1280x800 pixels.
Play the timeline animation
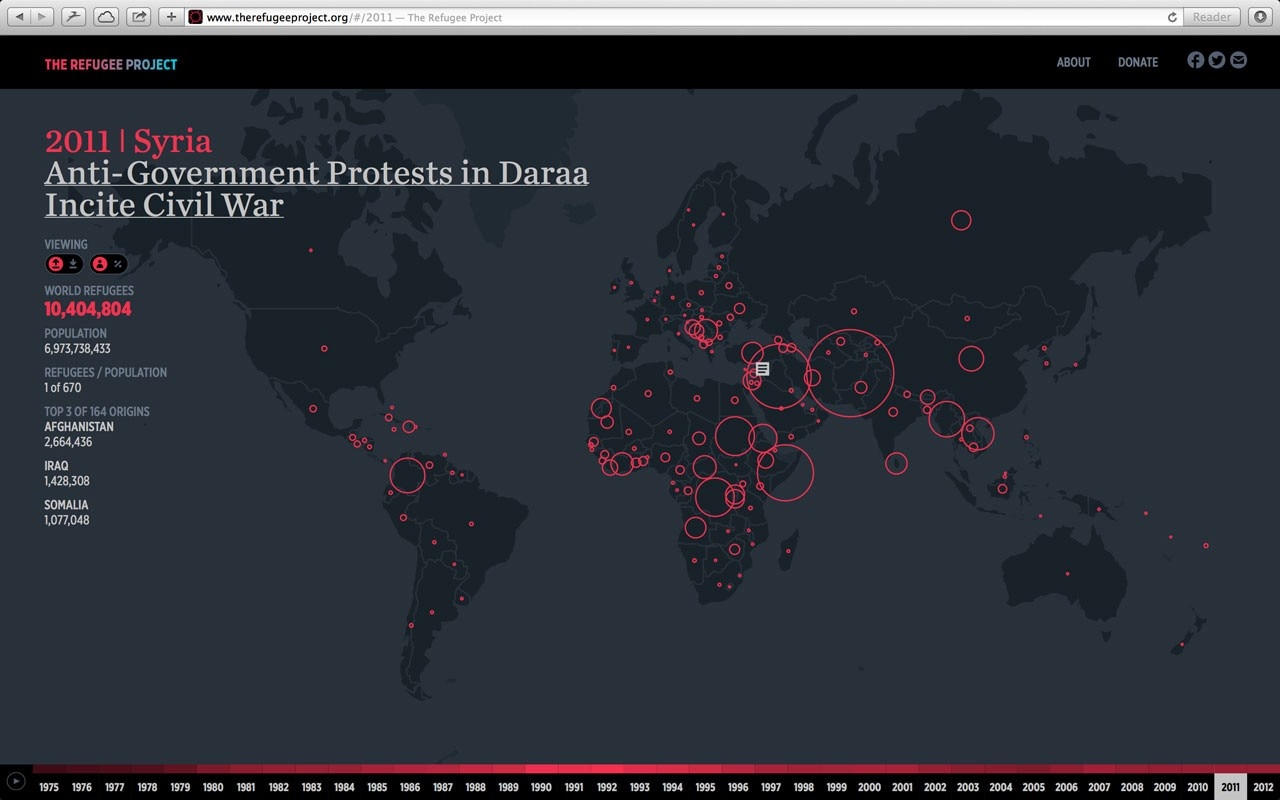point(15,781)
